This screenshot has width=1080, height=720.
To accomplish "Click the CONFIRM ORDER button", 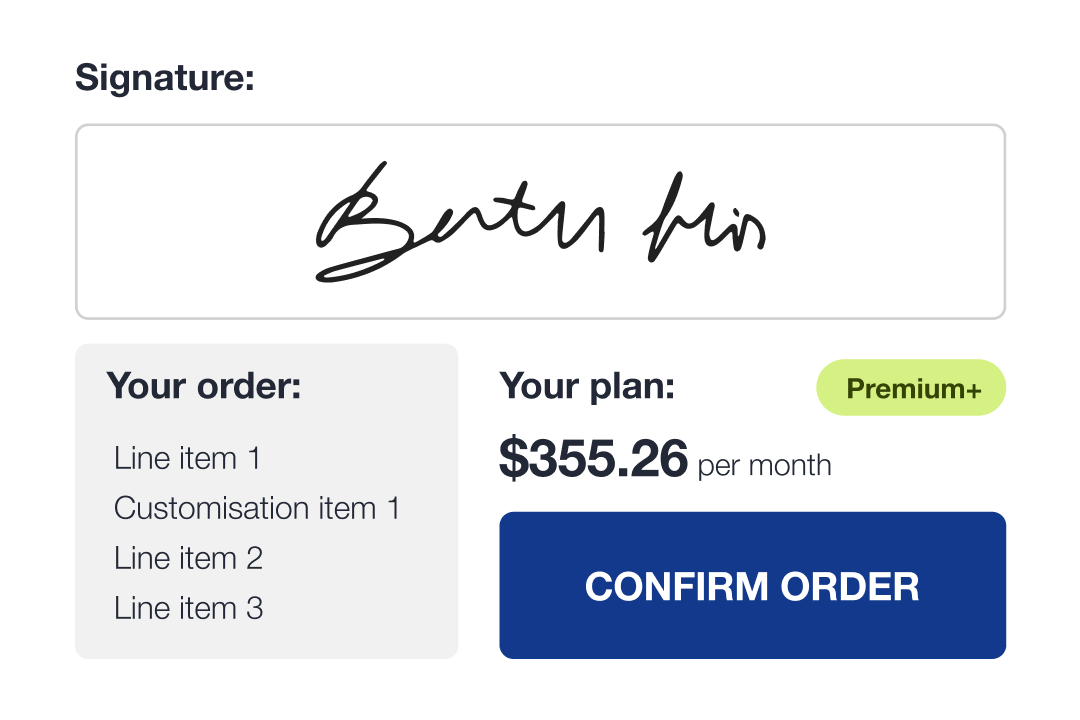I will coord(752,586).
